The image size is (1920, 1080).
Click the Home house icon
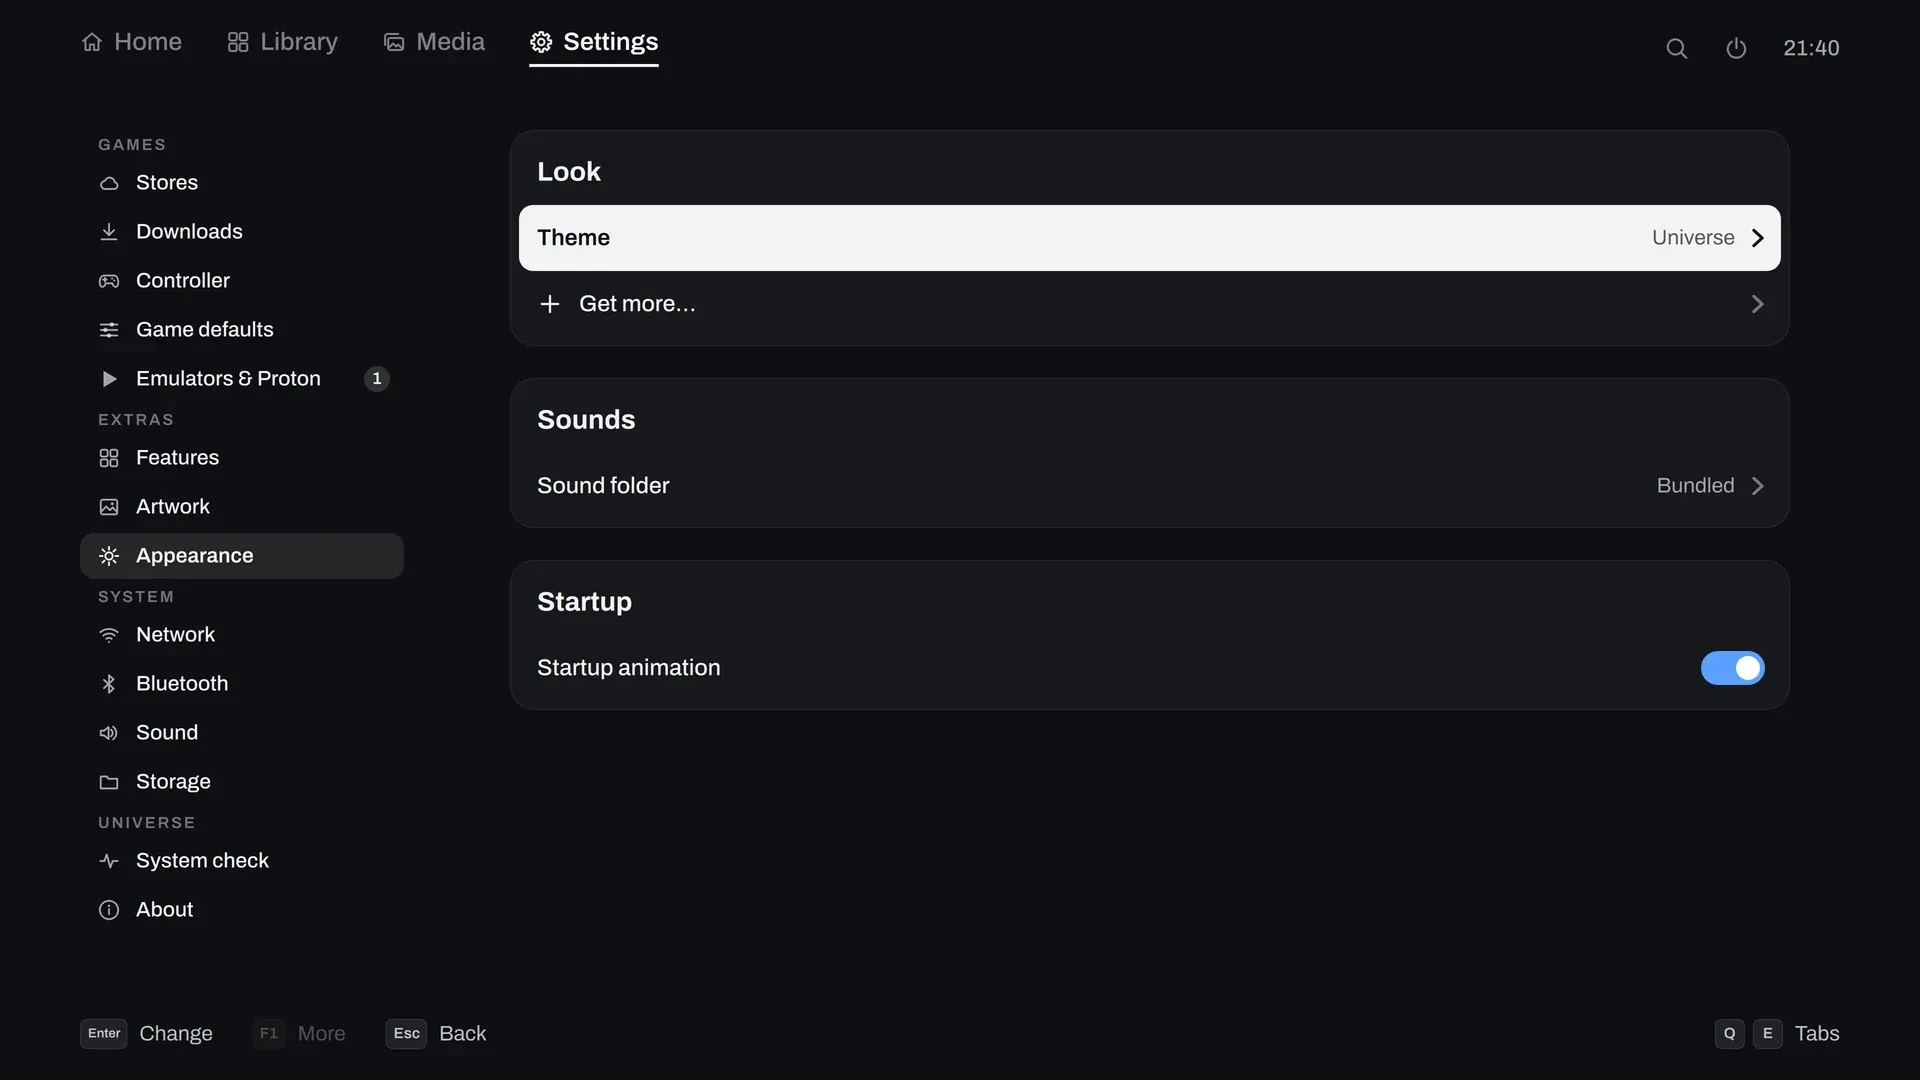[92, 42]
